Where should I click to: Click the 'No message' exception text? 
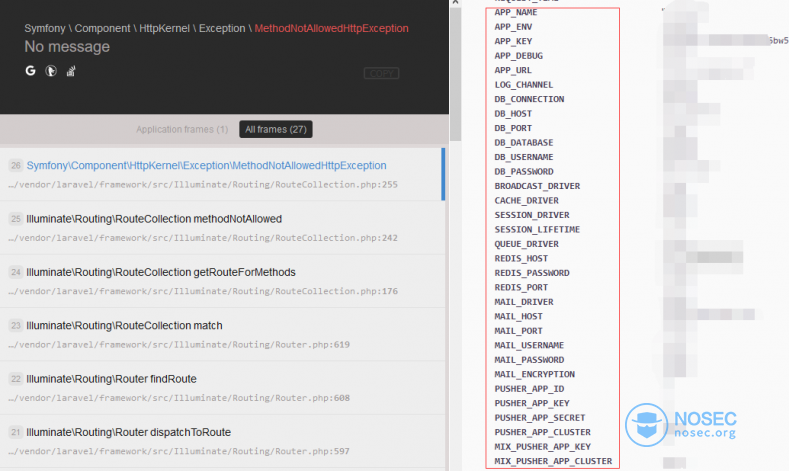coord(67,47)
